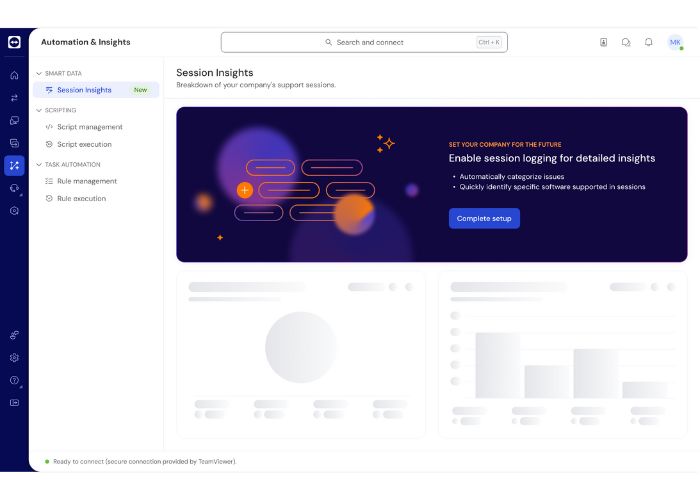
Task: Open the notifications bell icon
Action: 648,42
